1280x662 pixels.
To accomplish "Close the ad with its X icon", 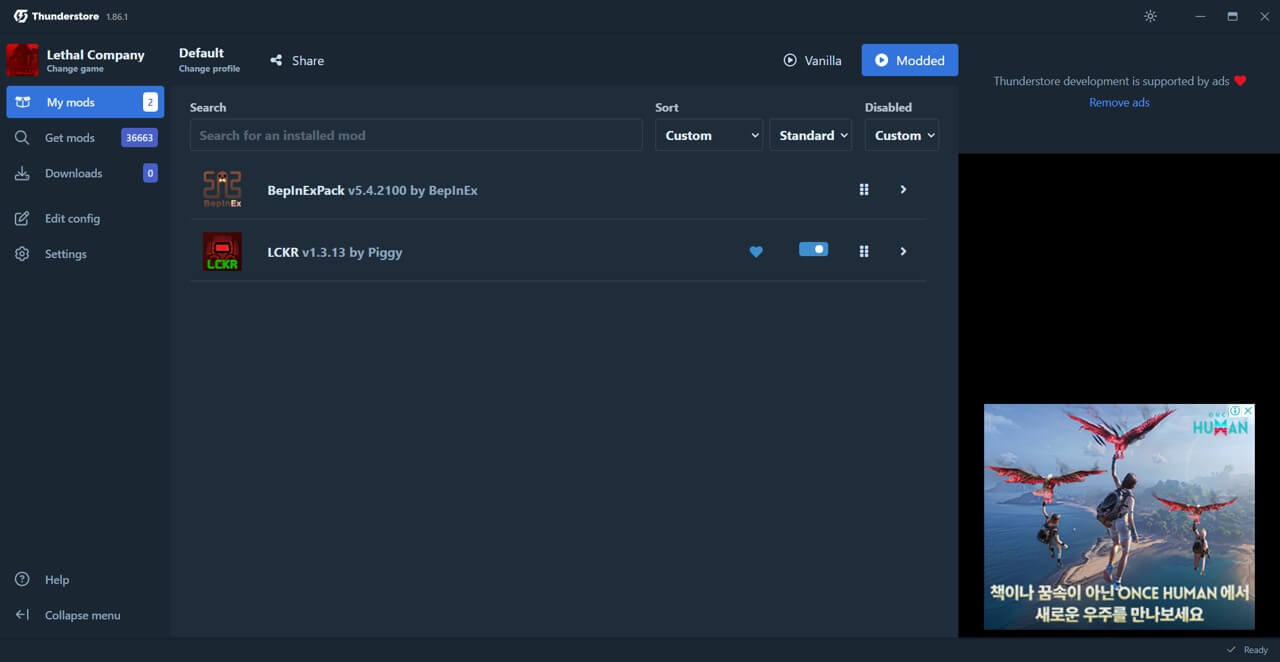I will (1248, 410).
